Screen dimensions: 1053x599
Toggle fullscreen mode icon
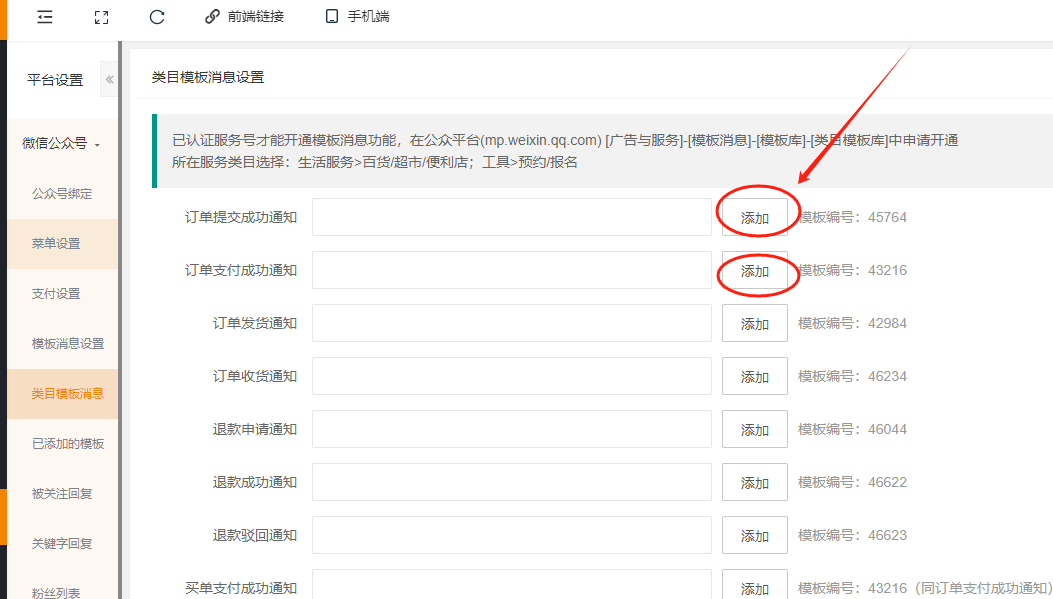pyautogui.click(x=101, y=17)
